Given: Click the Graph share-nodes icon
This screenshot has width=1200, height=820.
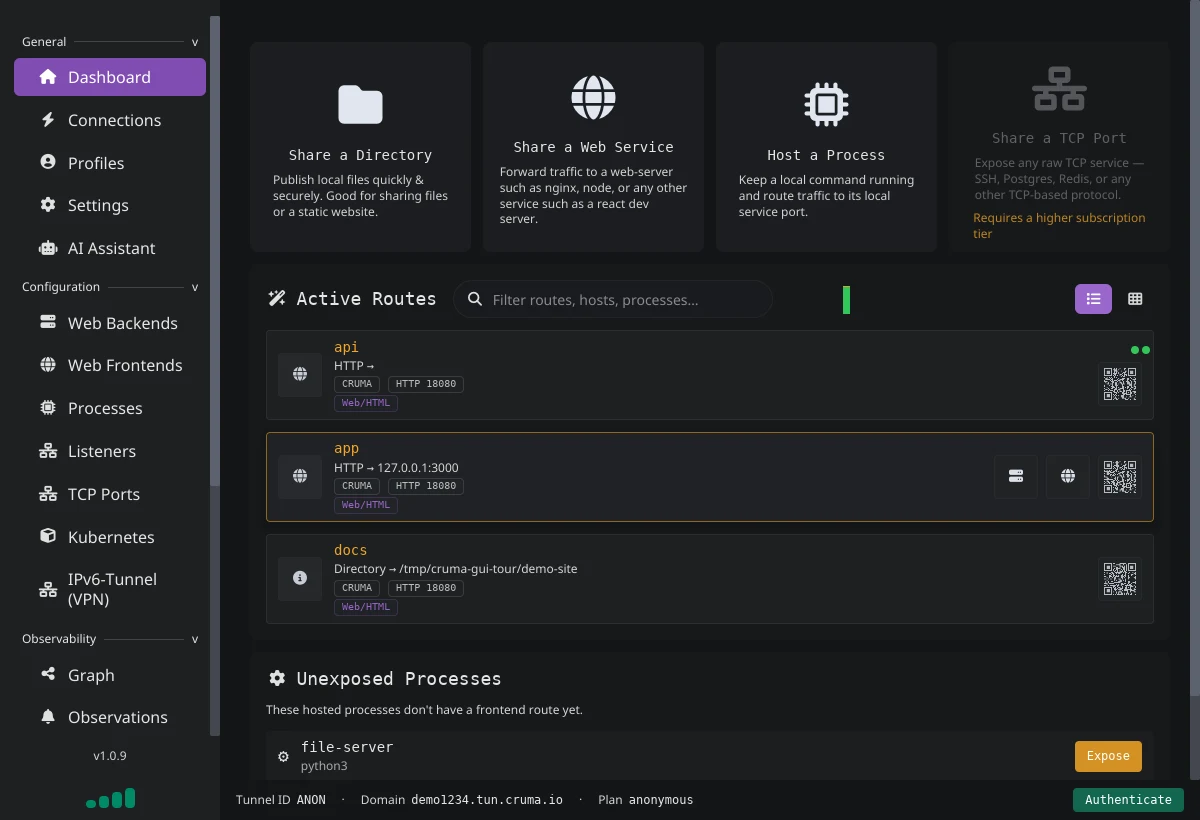Looking at the screenshot, I should click(48, 675).
